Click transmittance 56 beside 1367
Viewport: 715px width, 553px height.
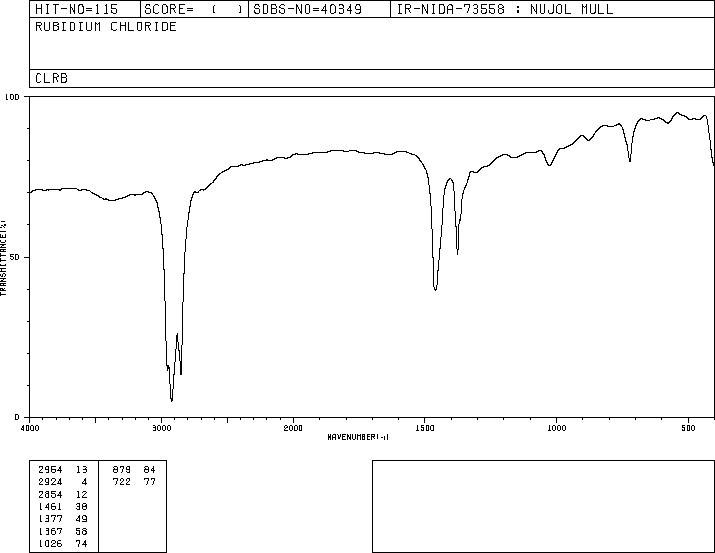(x=82, y=531)
